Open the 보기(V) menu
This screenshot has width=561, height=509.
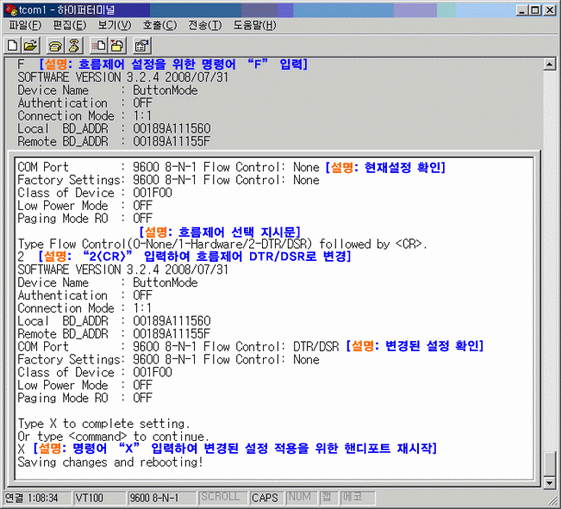[x=114, y=25]
